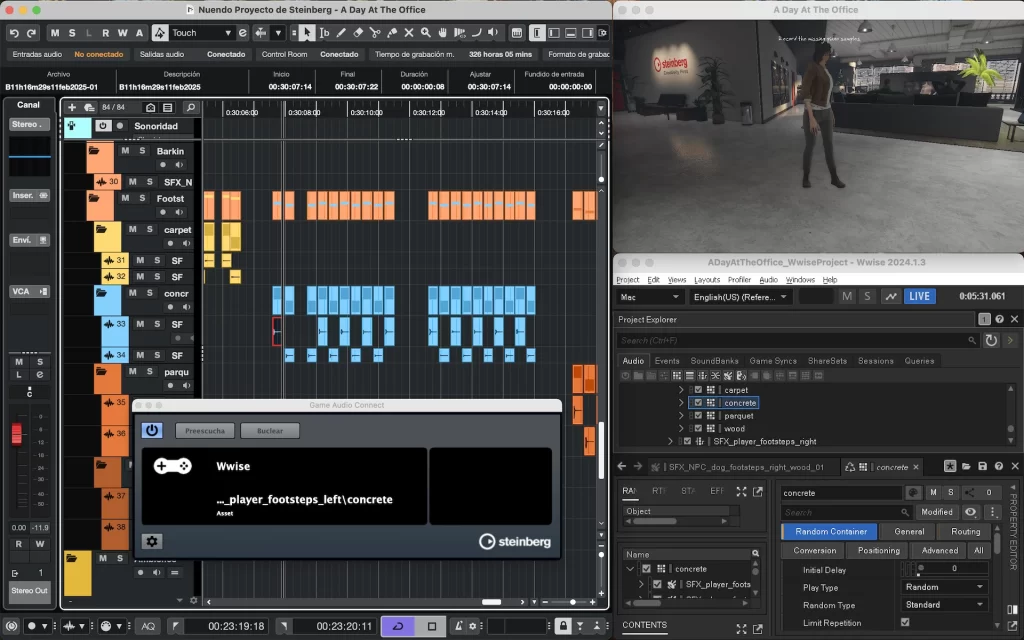Mute the Barkin folder track
The image size is (1024, 640).
[x=126, y=151]
